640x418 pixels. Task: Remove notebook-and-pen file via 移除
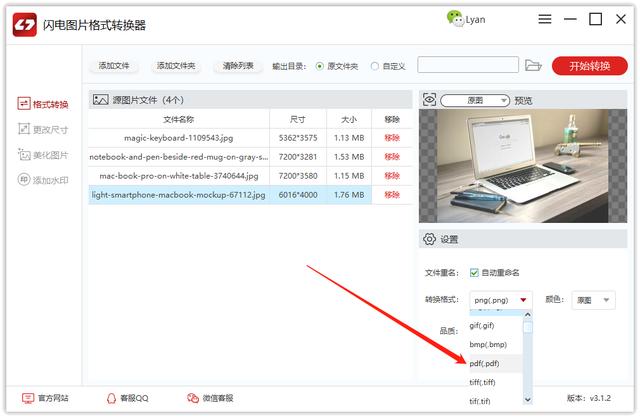tap(392, 157)
